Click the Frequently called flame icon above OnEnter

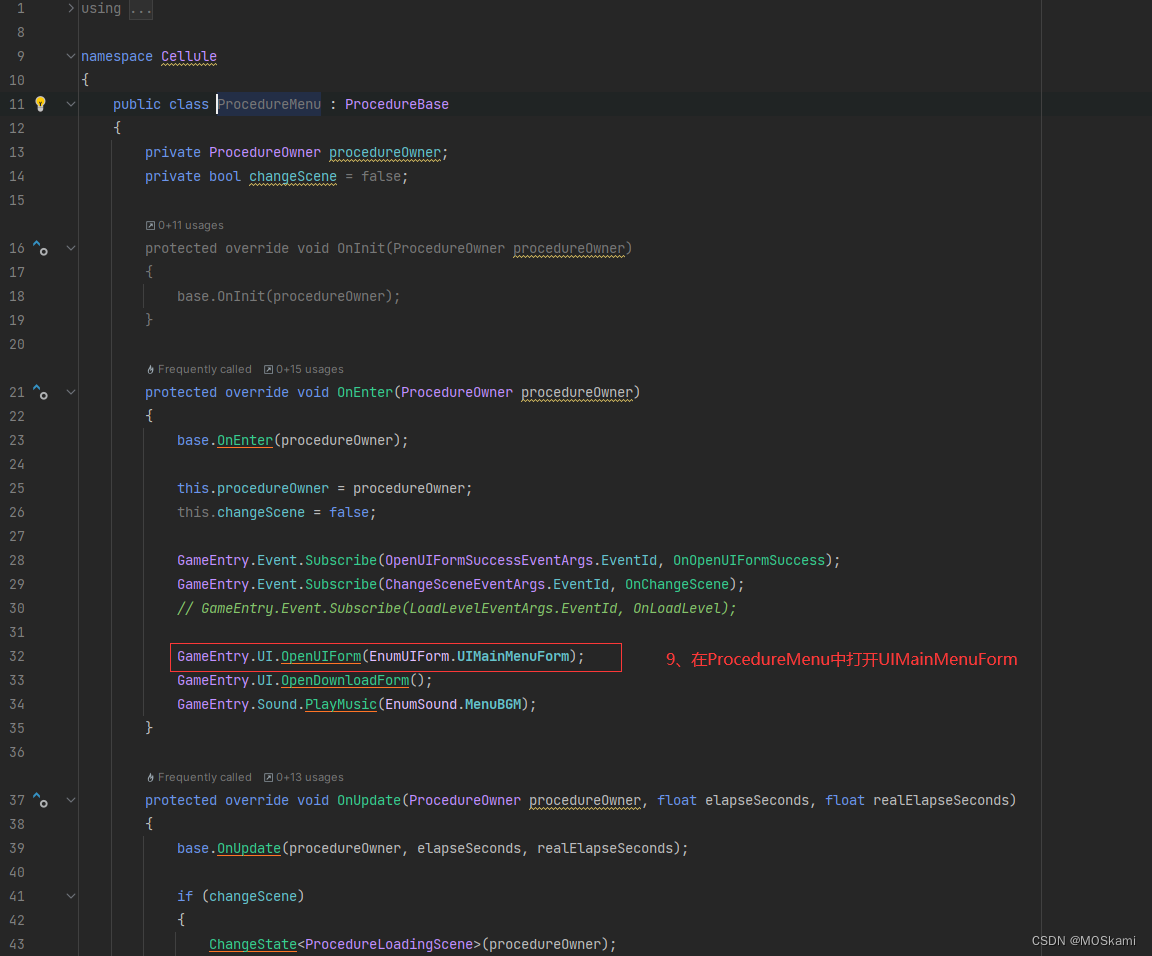click(149, 369)
